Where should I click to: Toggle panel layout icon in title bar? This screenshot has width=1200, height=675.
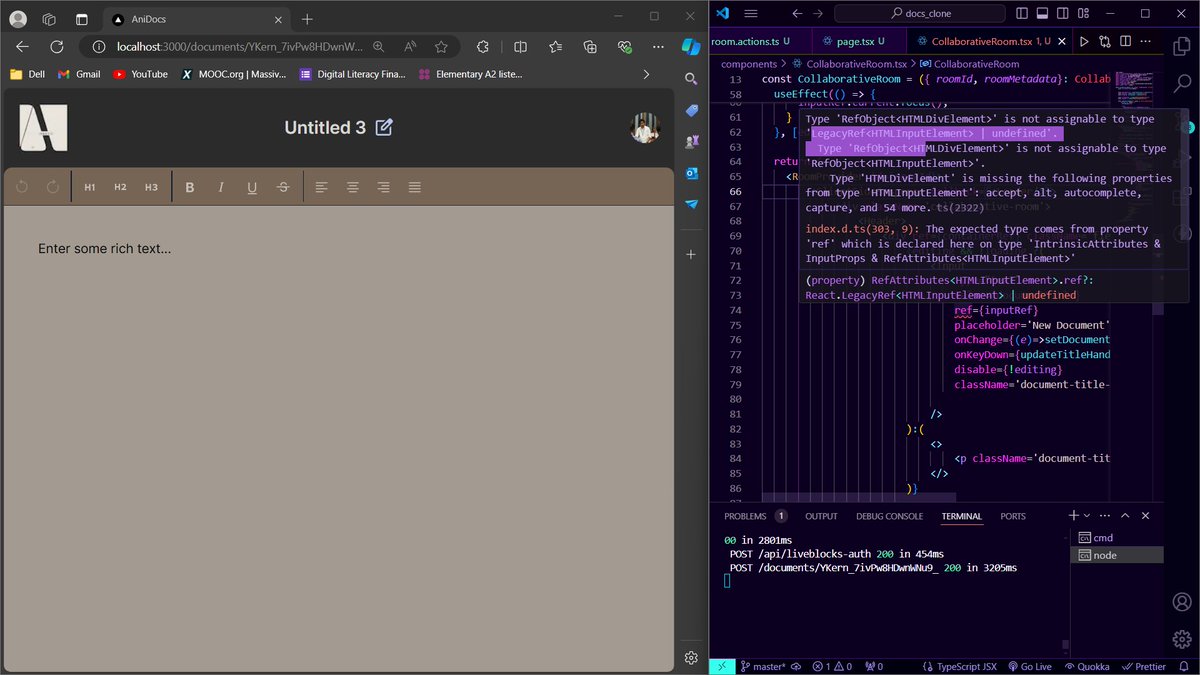pyautogui.click(x=1042, y=13)
